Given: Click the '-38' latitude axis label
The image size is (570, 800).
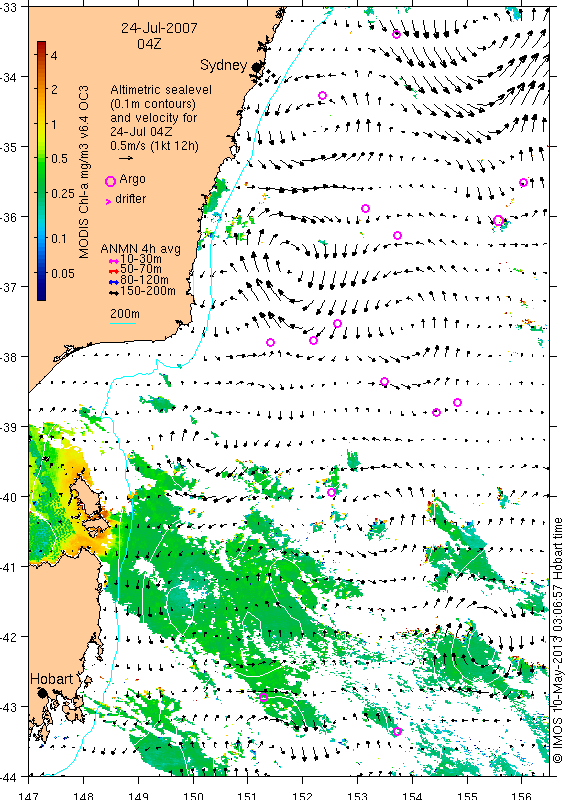Looking at the screenshot, I should point(8,357).
